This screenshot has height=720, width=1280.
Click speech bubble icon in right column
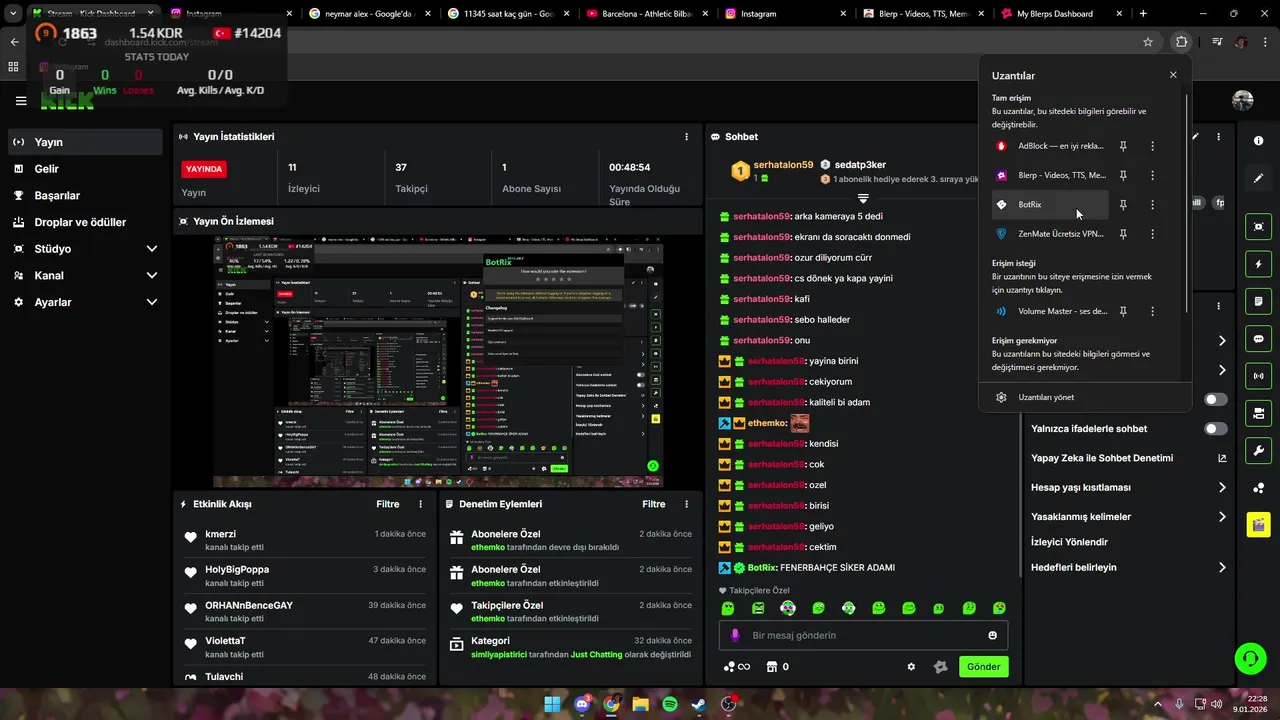point(1259,339)
